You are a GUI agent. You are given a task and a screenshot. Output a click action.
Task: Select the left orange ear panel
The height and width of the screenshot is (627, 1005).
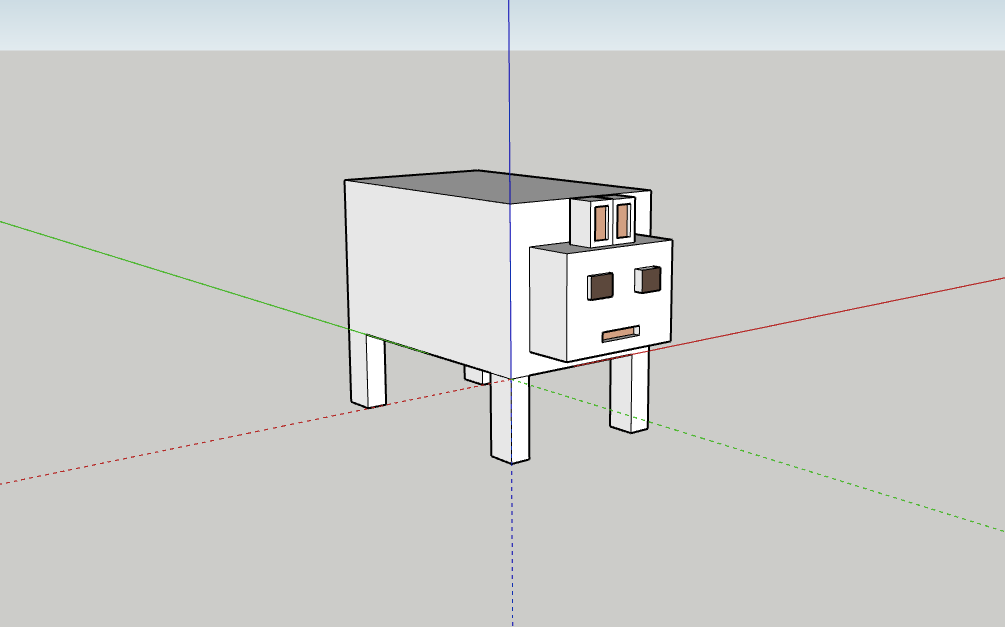coord(601,222)
